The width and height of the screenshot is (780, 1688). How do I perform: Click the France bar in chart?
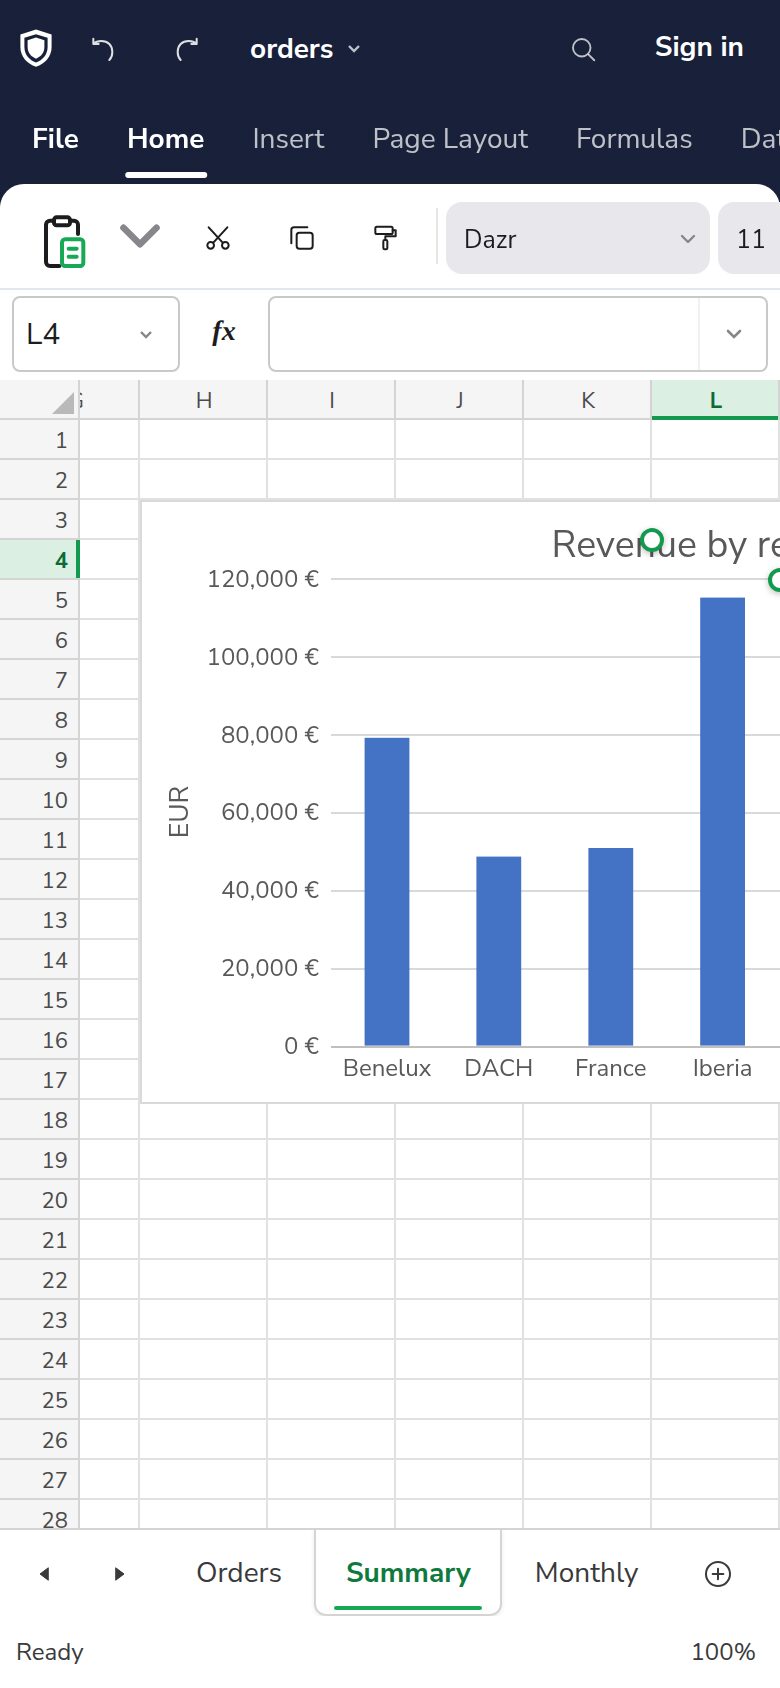click(x=611, y=947)
